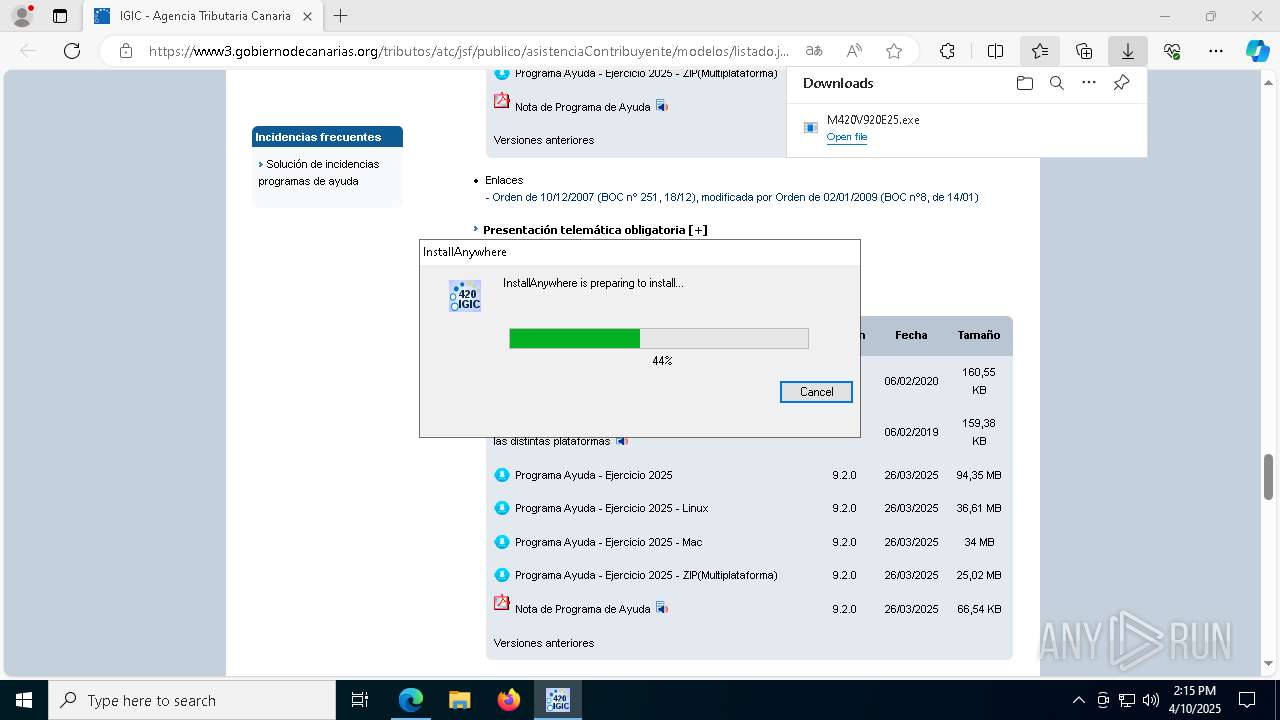Open lower Nota de Programa de Ayuda PDF
This screenshot has height=720, width=1280.
(x=582, y=609)
